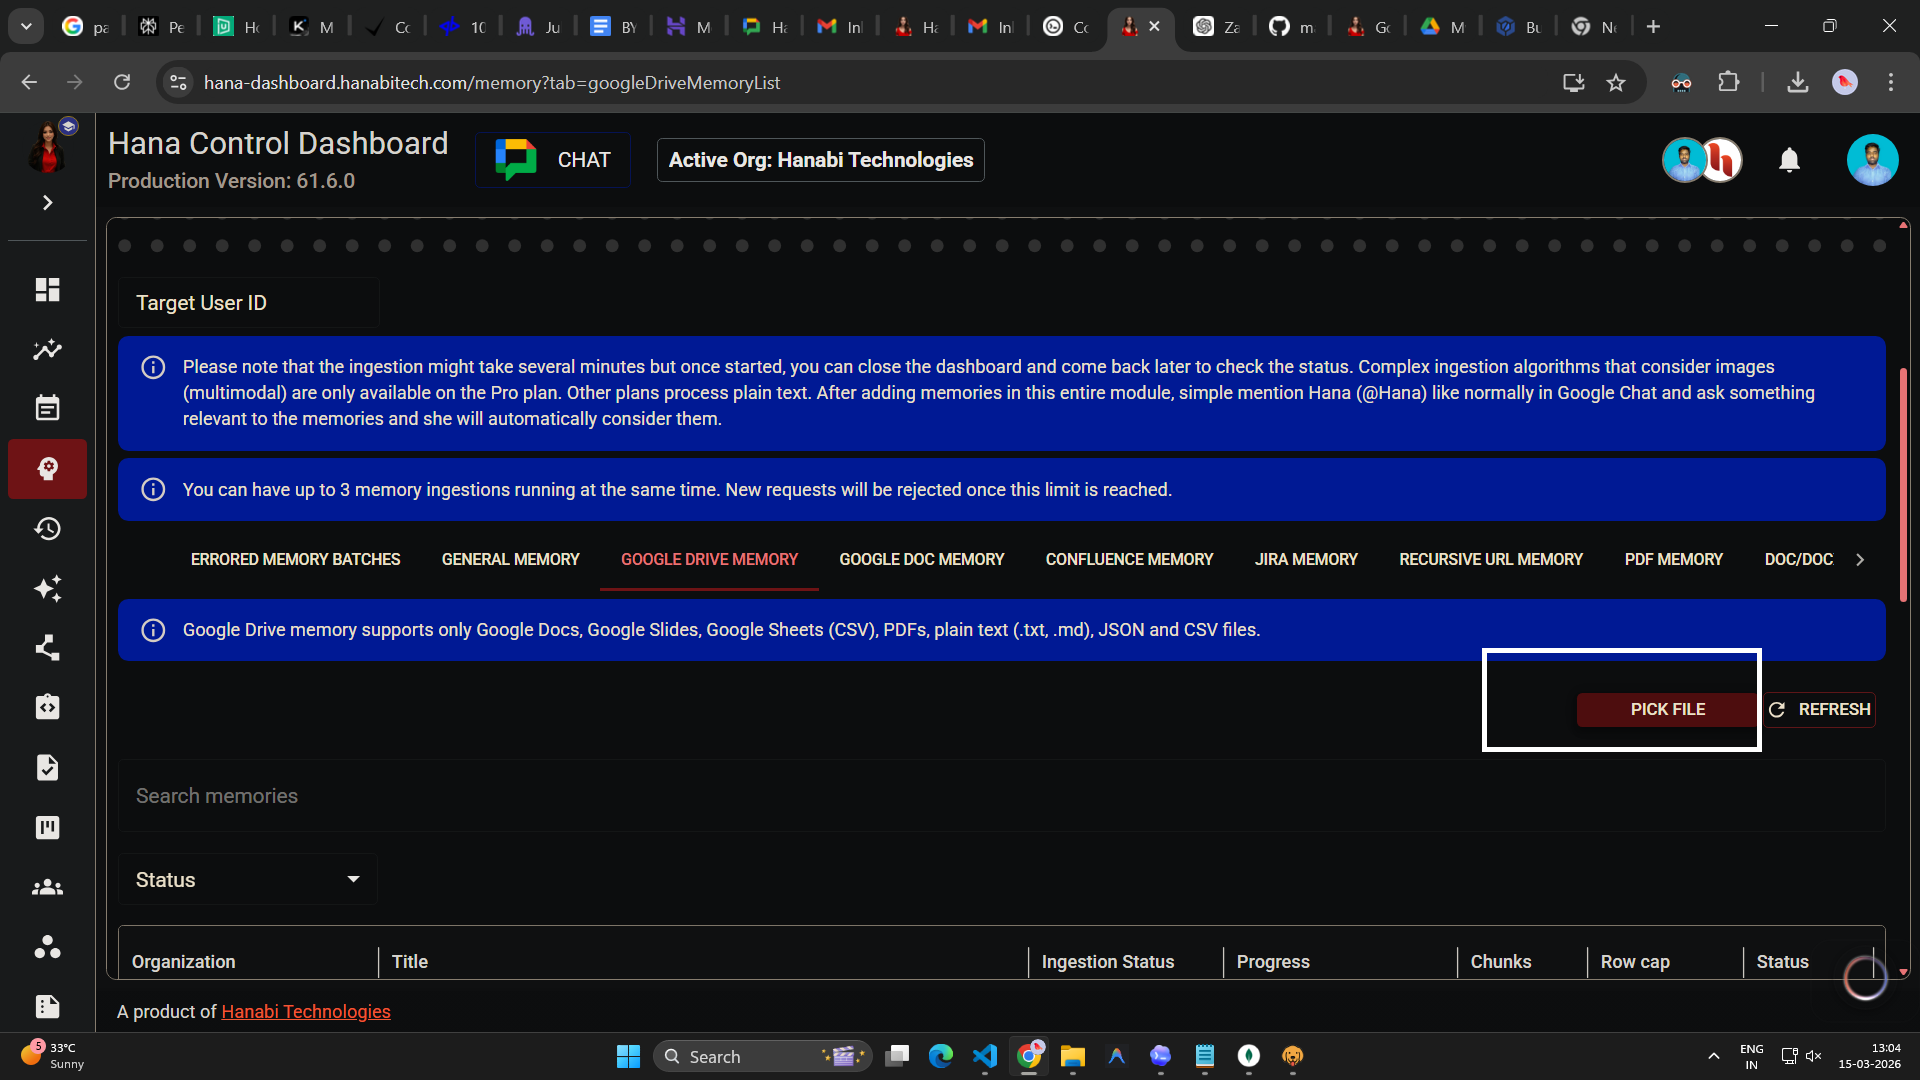Select the history clock sidebar icon
This screenshot has height=1080, width=1920.
click(47, 528)
